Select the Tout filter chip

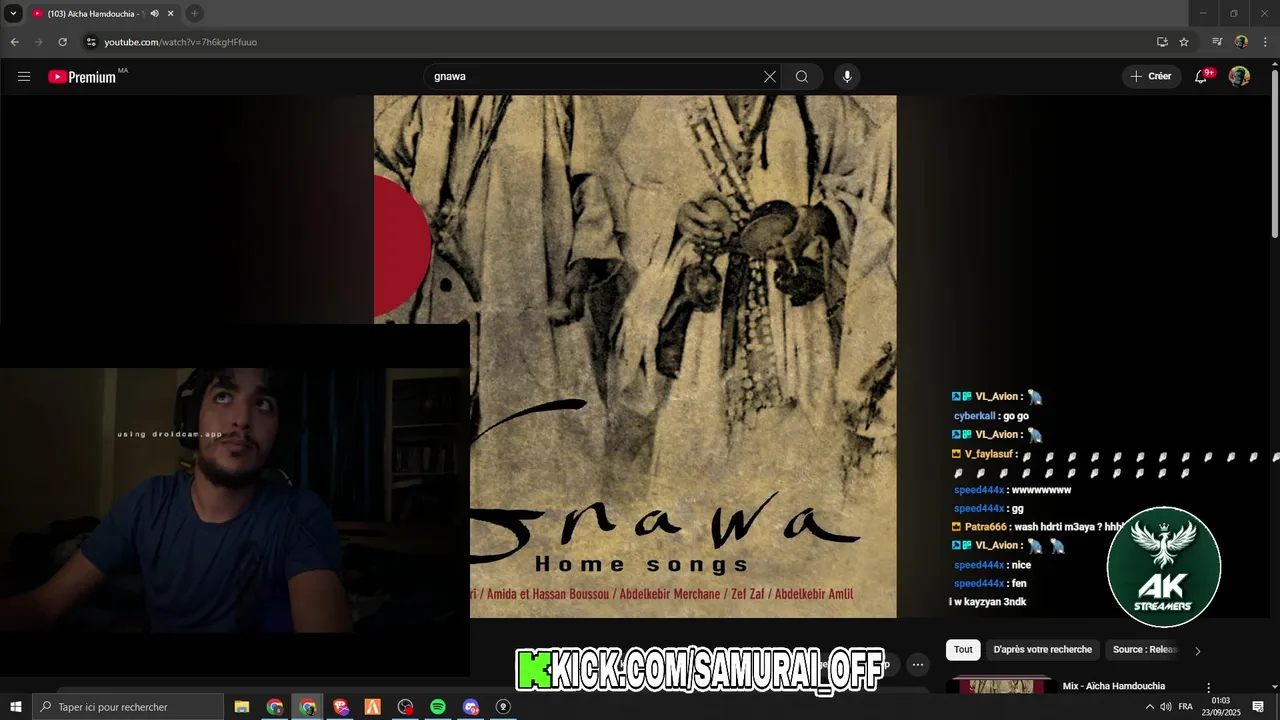[x=963, y=650]
